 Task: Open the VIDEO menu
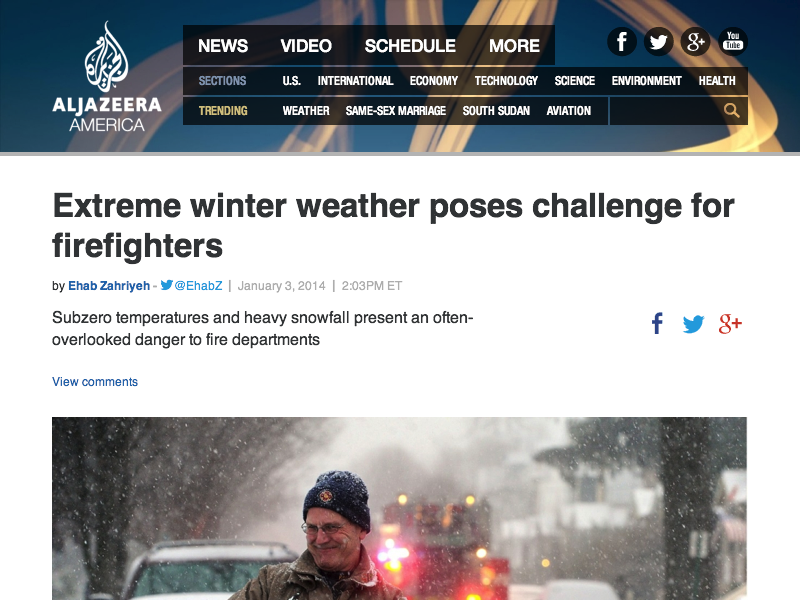[306, 46]
